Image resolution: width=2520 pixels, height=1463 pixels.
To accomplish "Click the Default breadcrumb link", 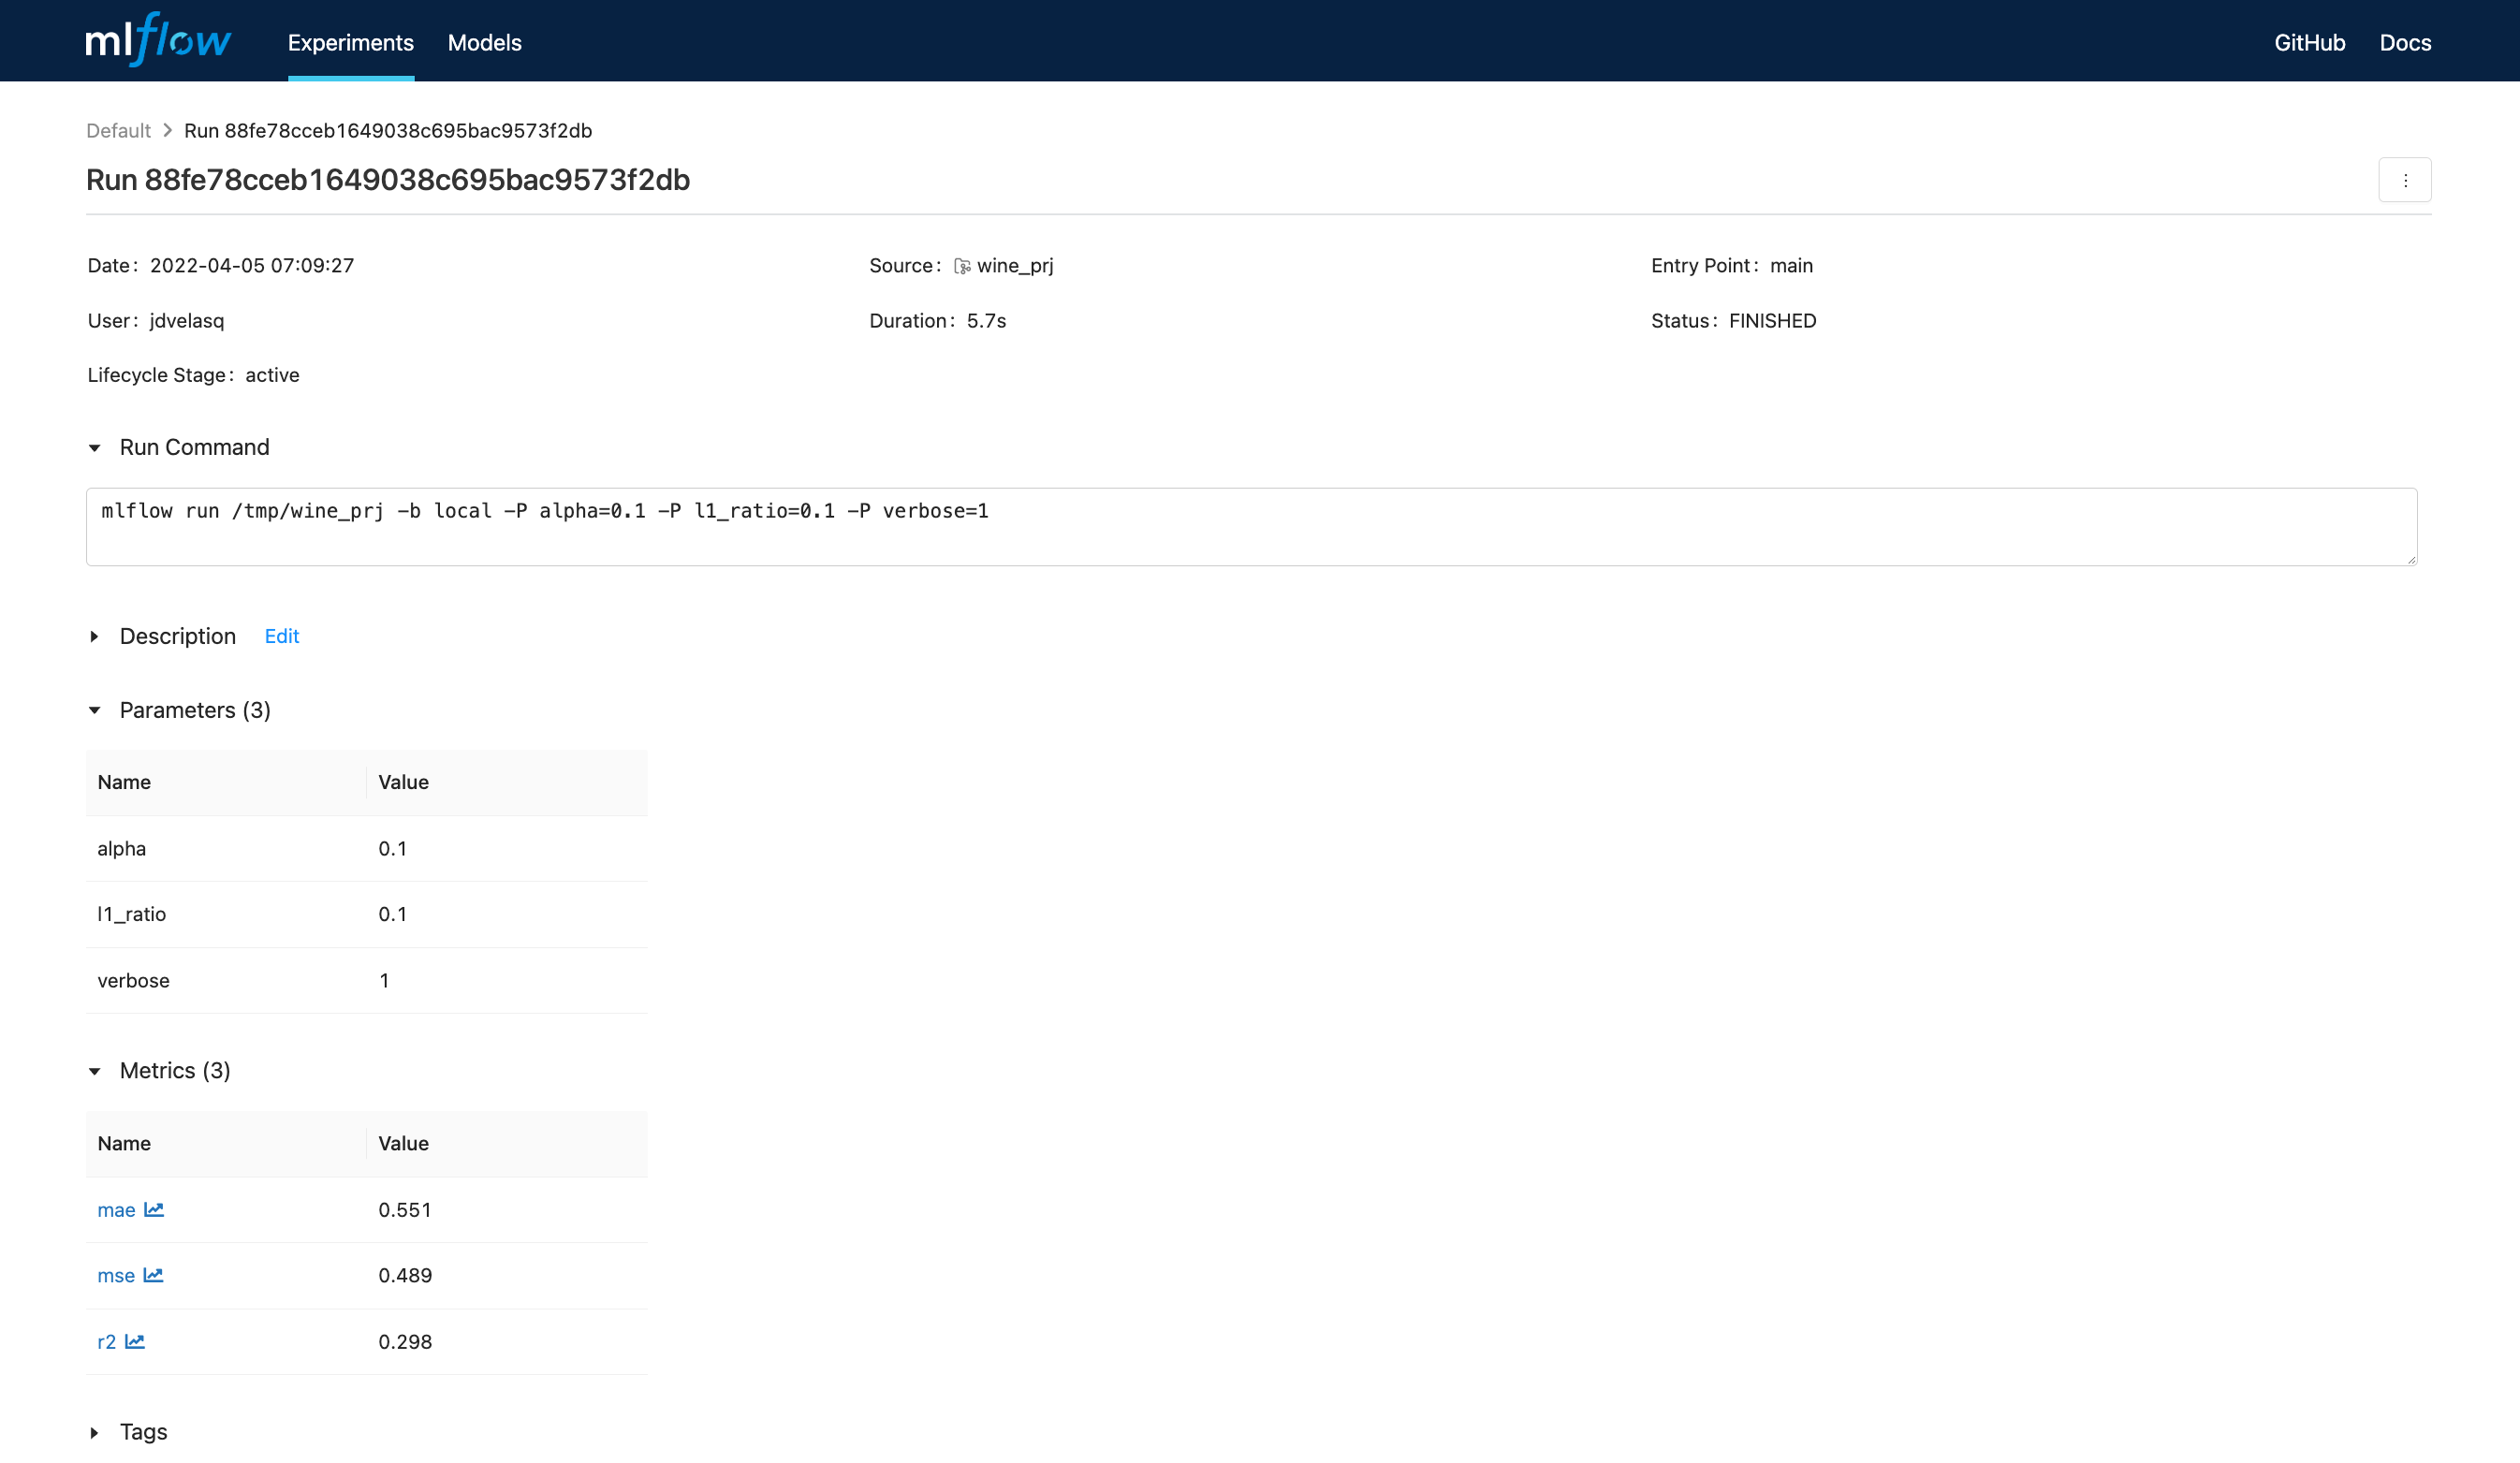I will 119,129.
